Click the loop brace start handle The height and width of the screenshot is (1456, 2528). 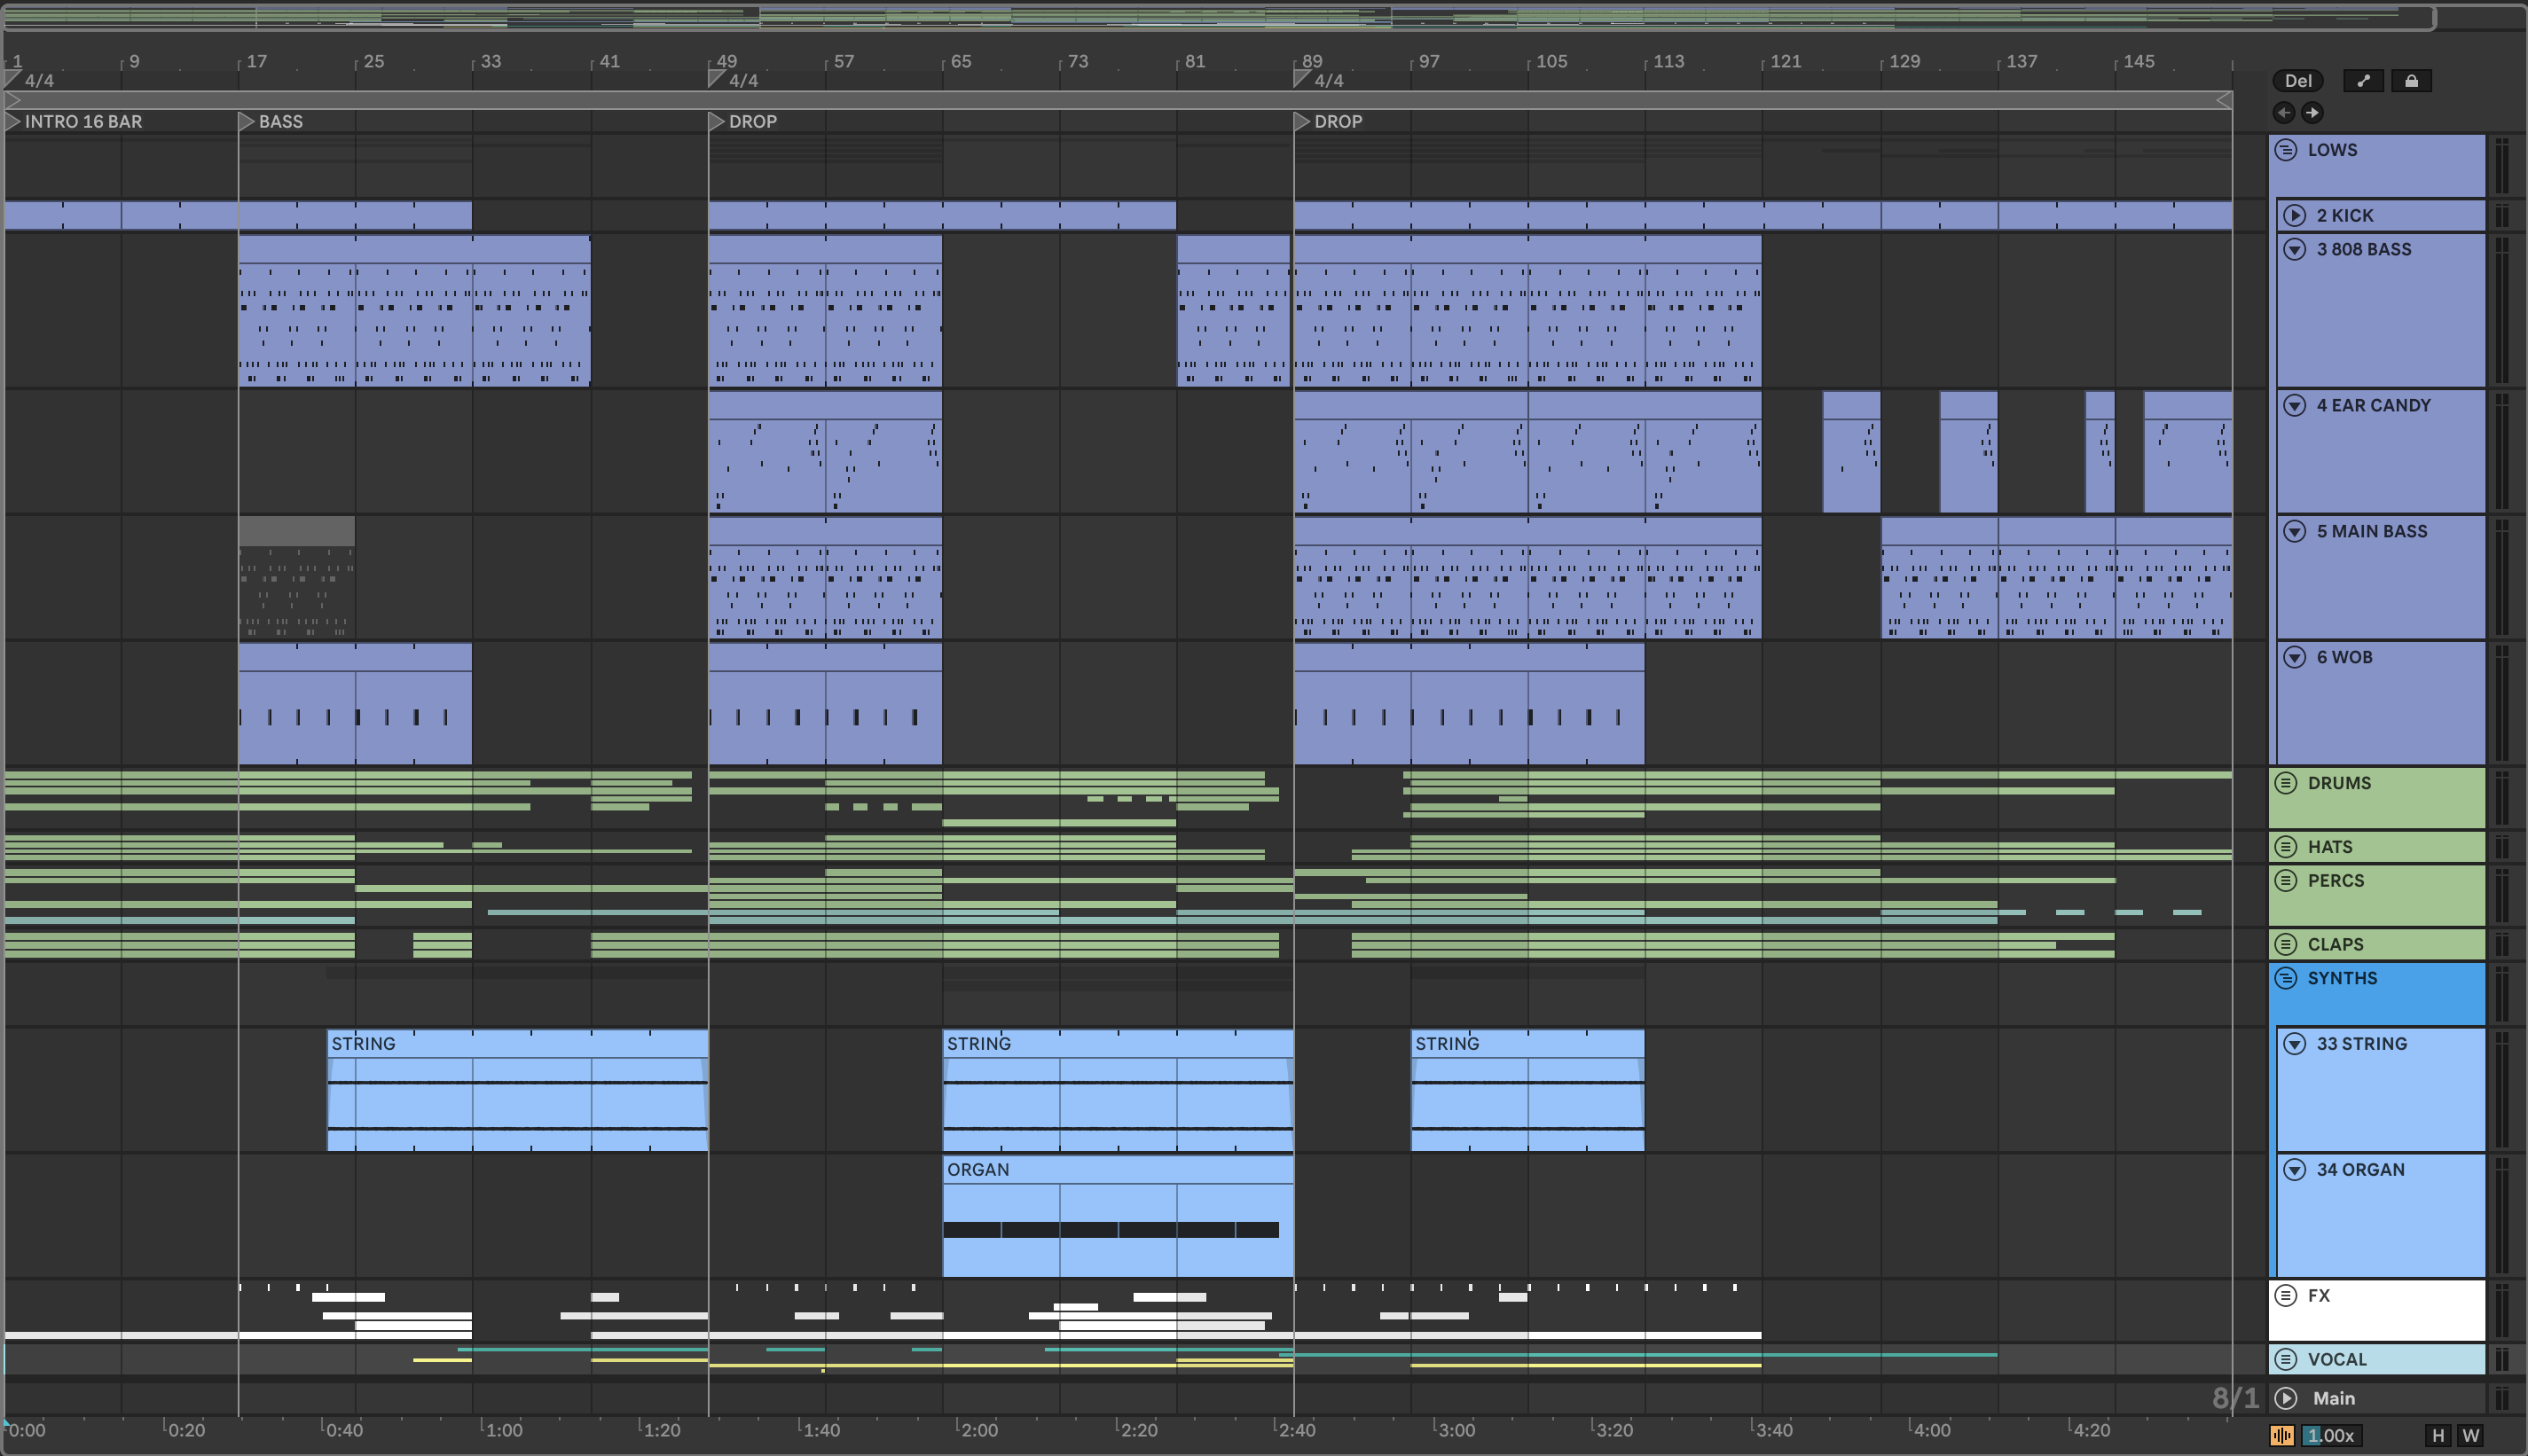click(x=13, y=100)
